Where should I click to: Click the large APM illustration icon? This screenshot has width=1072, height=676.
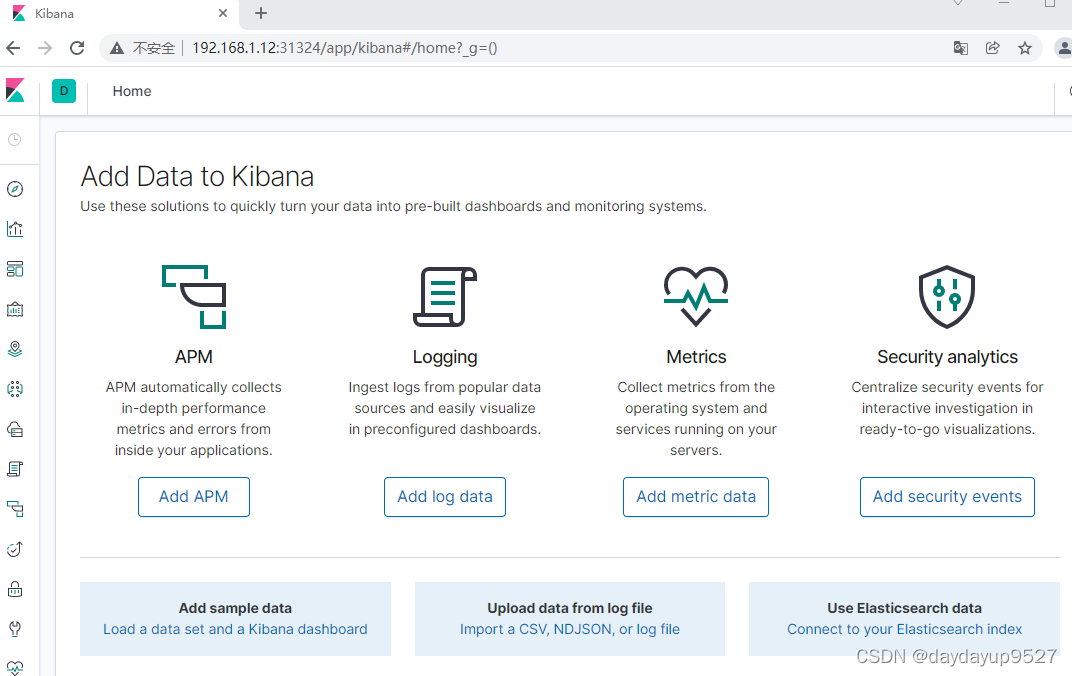[193, 297]
